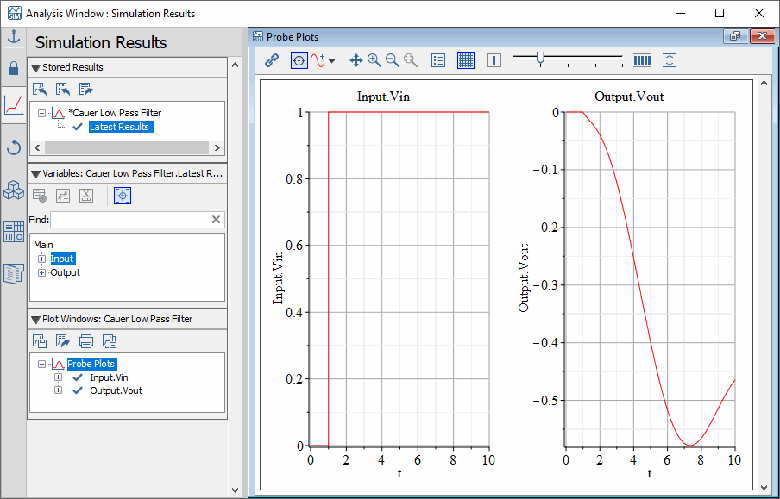Expand the Output variable node
Screen dimensions: 780x499
pos(42,272)
